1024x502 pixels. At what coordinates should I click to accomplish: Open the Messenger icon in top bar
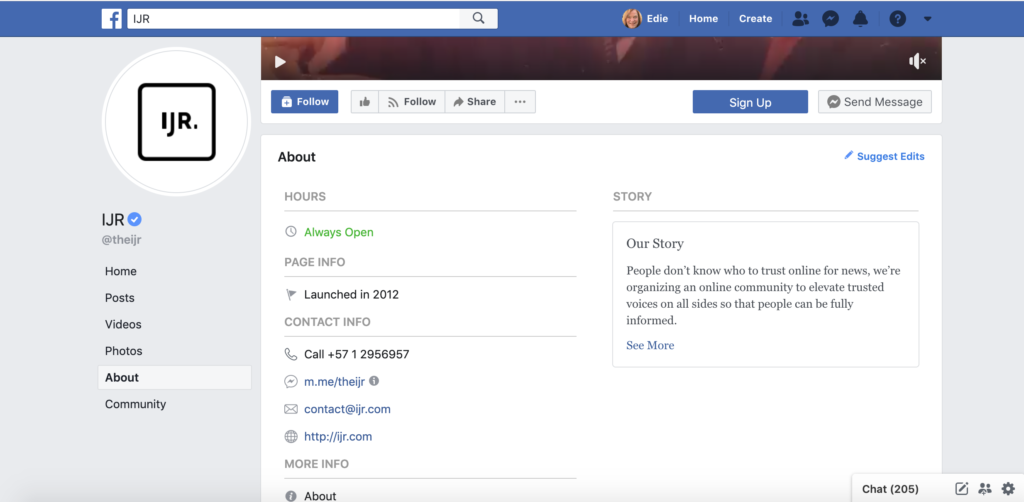[x=830, y=19]
